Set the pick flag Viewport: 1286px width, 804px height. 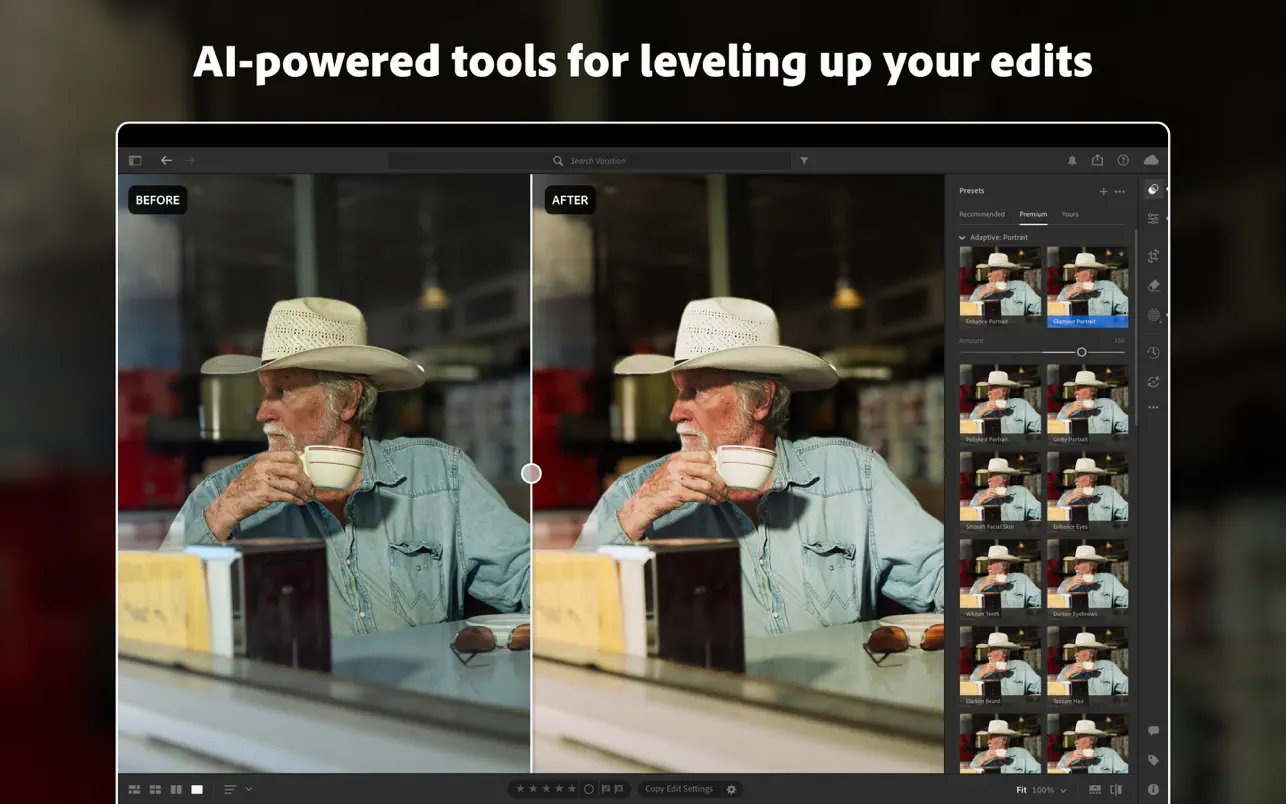click(606, 789)
